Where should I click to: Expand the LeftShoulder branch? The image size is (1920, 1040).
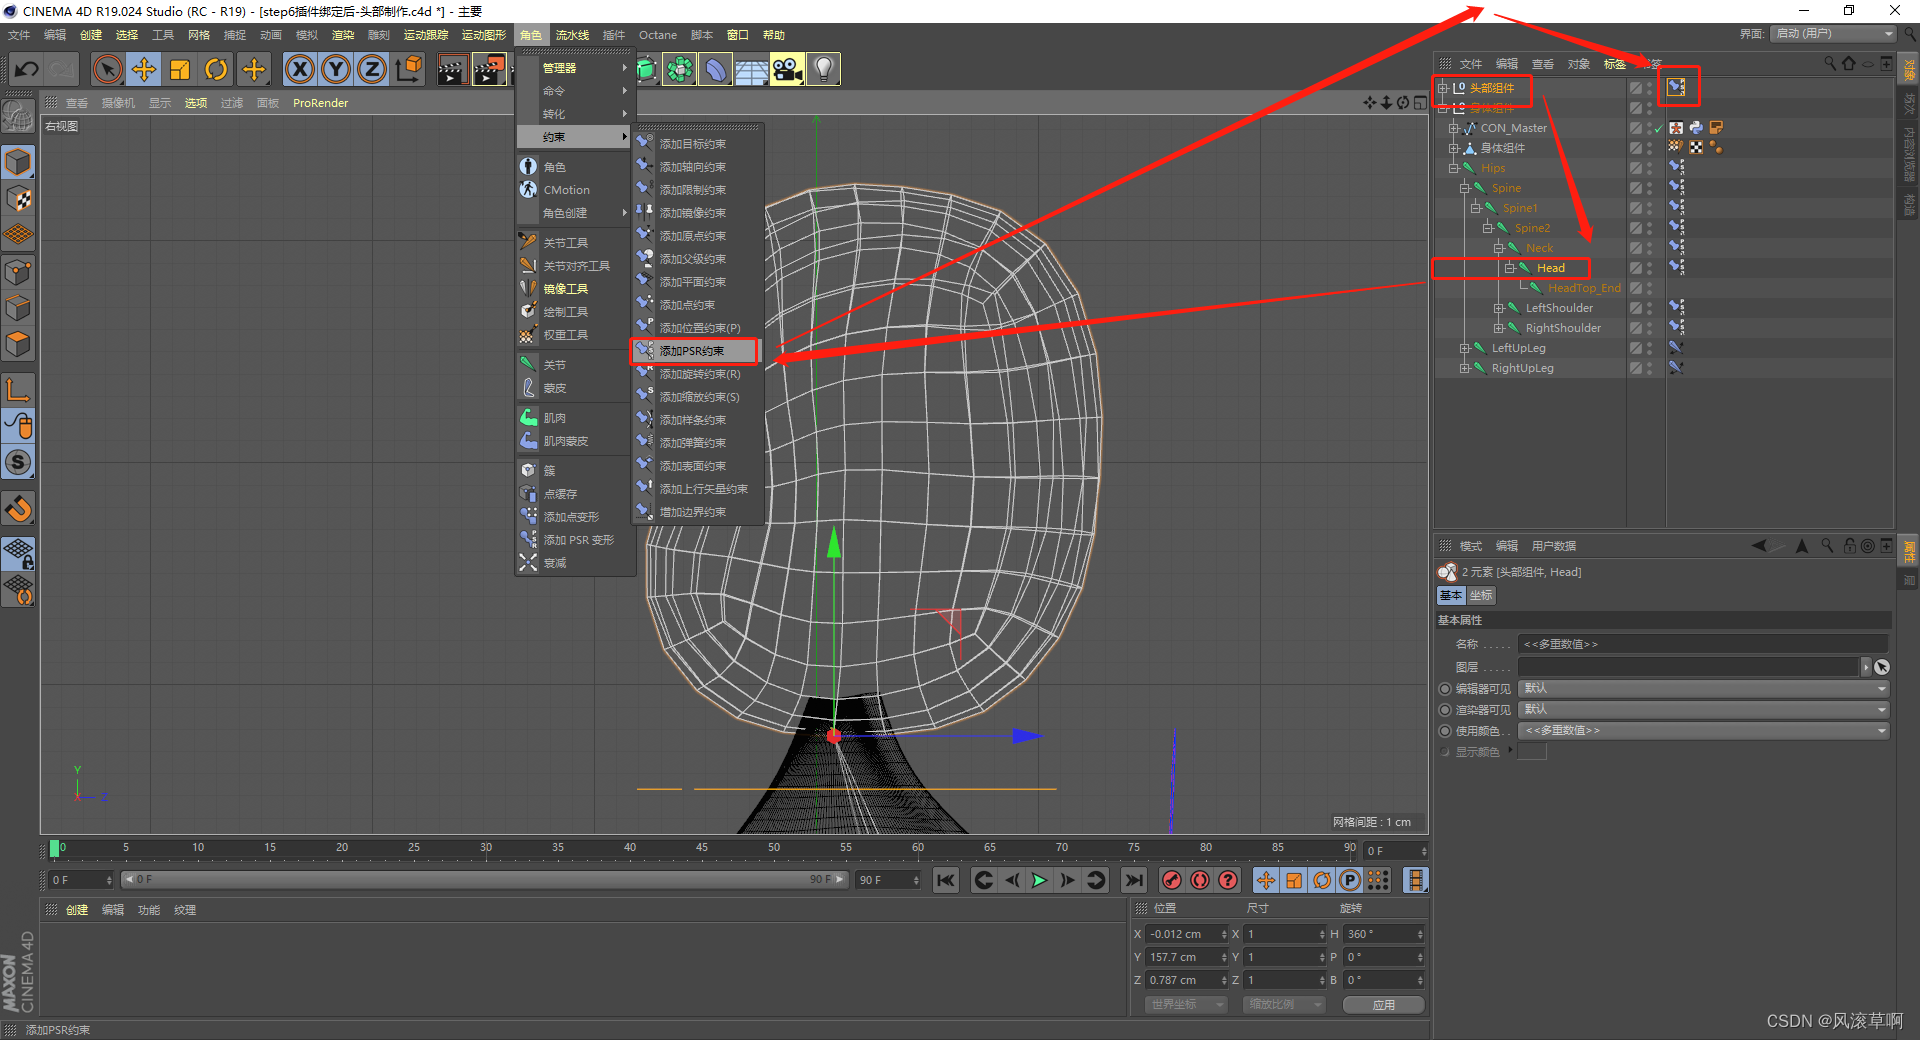click(1498, 307)
